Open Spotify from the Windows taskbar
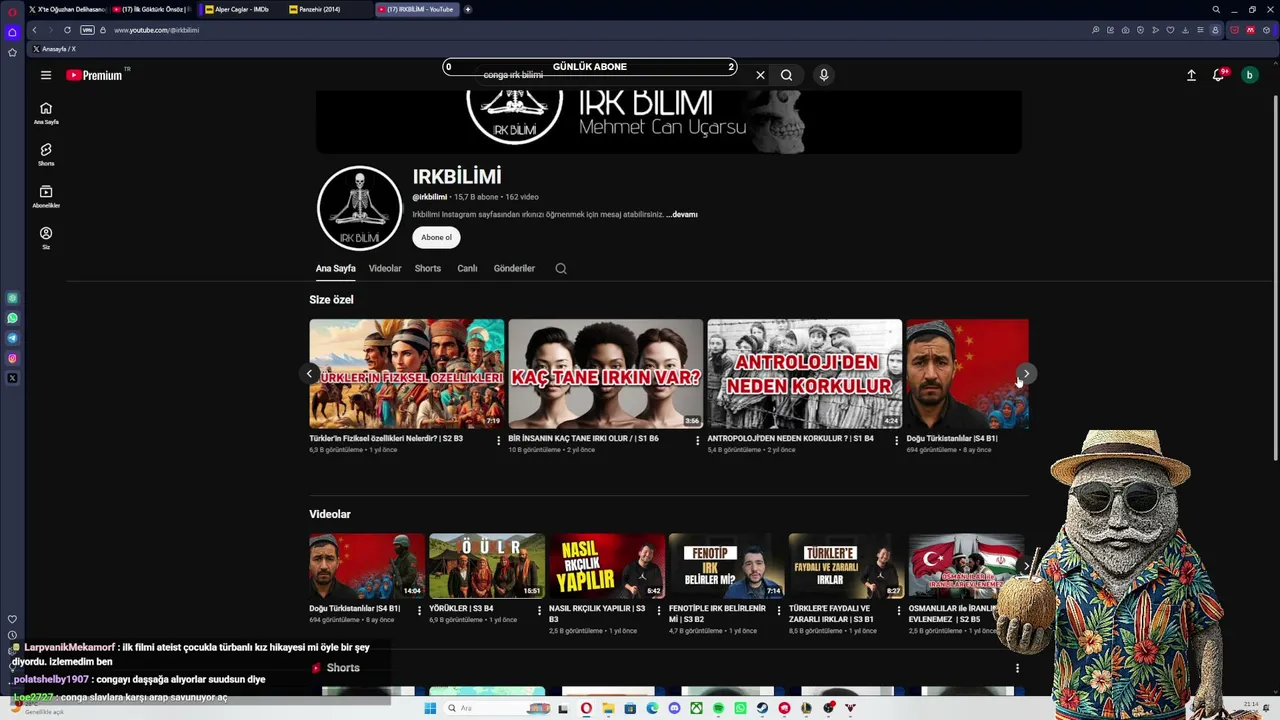The image size is (1280, 720). pyautogui.click(x=718, y=708)
